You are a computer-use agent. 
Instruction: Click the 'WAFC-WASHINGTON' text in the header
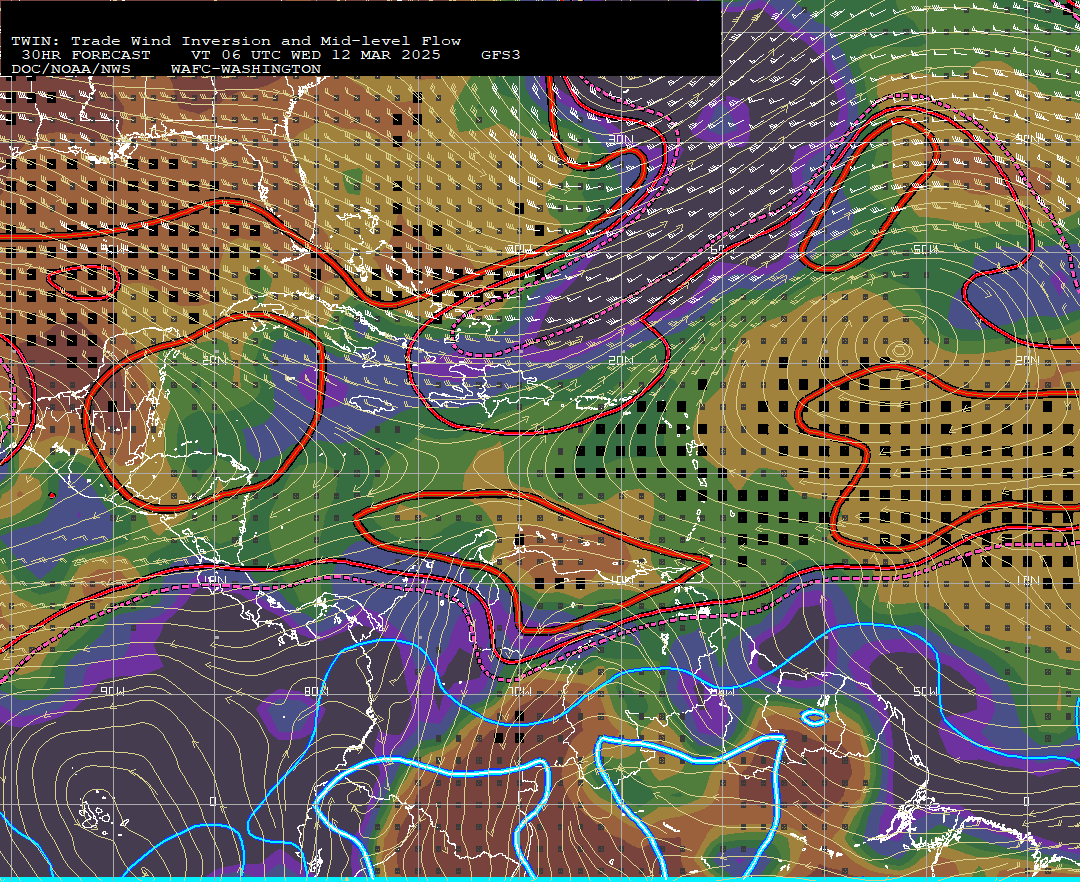coord(246,70)
